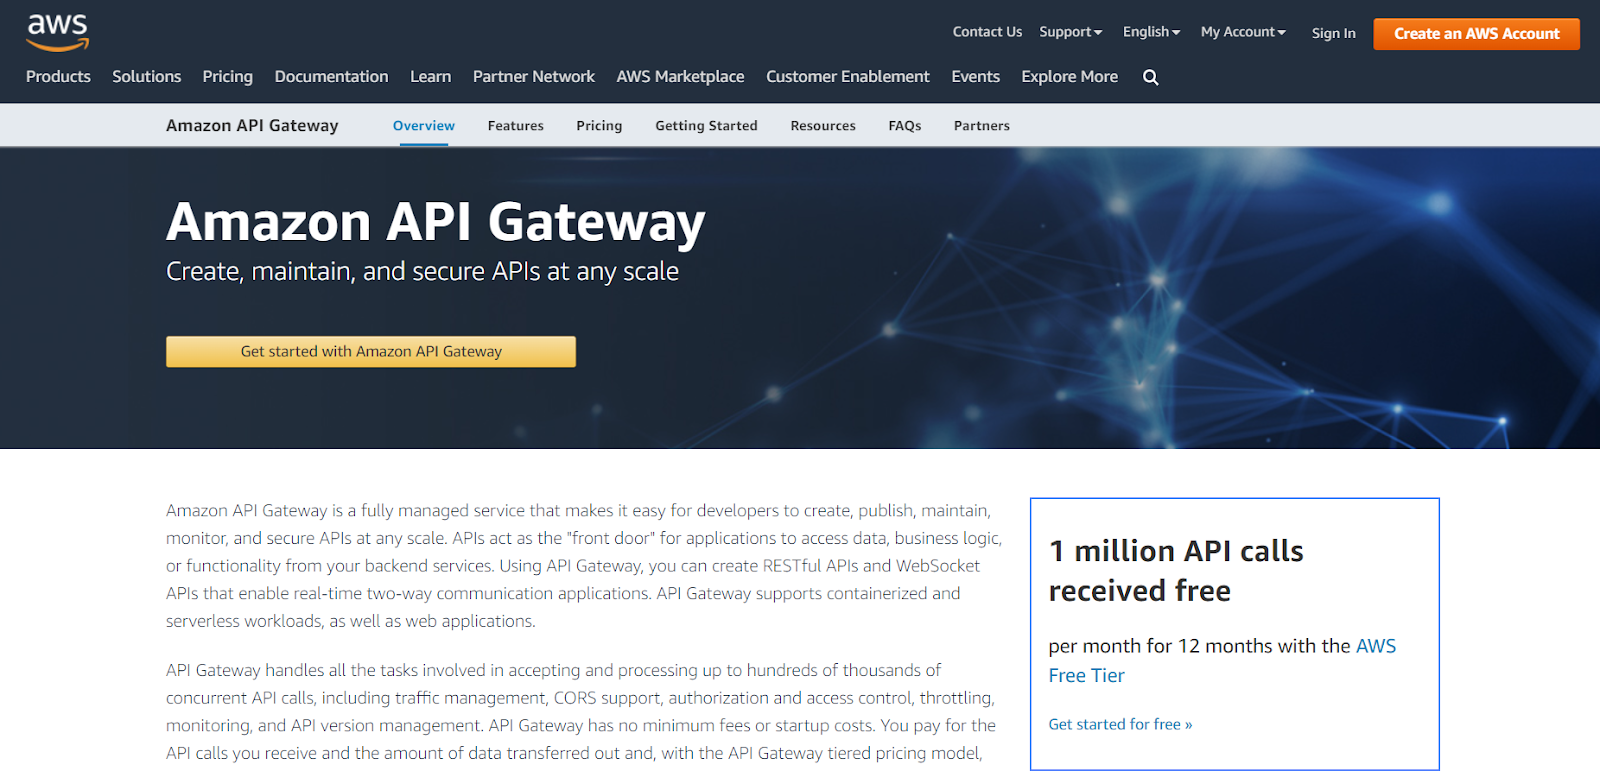Screen dimensions: 1600x771
Task: Click the Sign In link
Action: click(x=1334, y=33)
